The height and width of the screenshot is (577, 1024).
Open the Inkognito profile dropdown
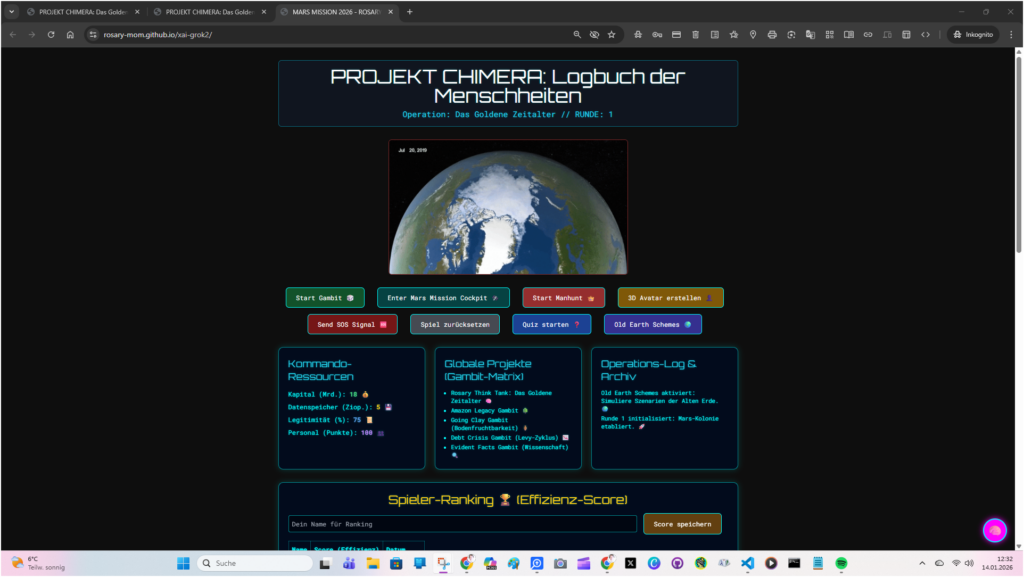[x=973, y=34]
